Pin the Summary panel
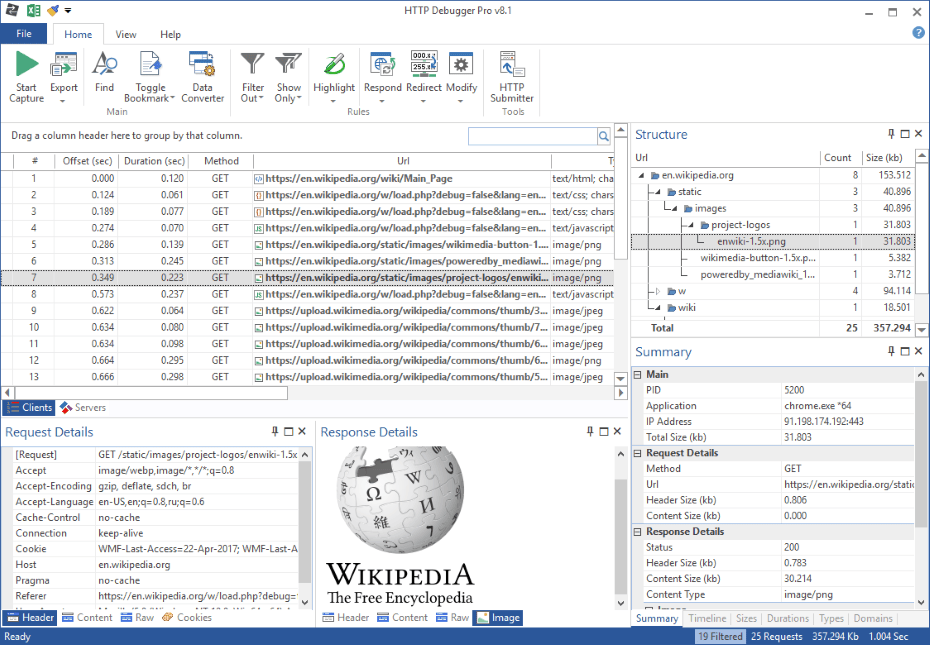 pyautogui.click(x=890, y=351)
